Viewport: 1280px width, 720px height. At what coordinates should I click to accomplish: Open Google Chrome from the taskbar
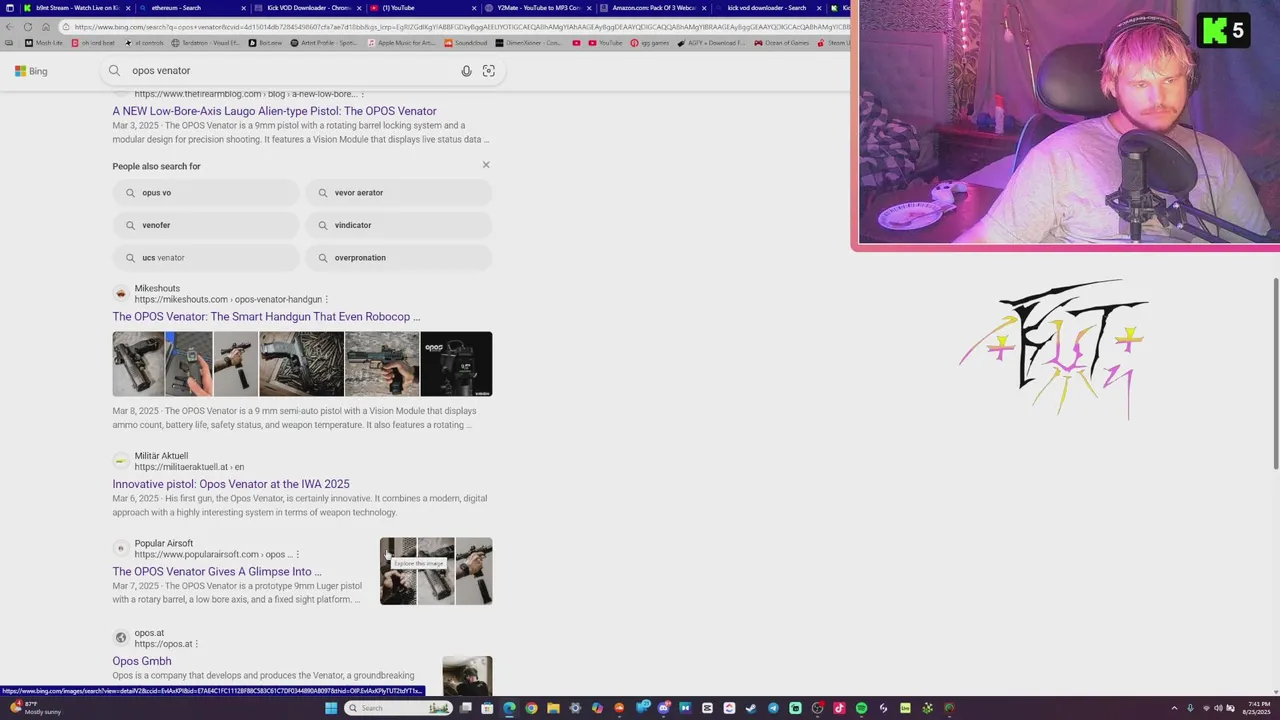tap(531, 708)
